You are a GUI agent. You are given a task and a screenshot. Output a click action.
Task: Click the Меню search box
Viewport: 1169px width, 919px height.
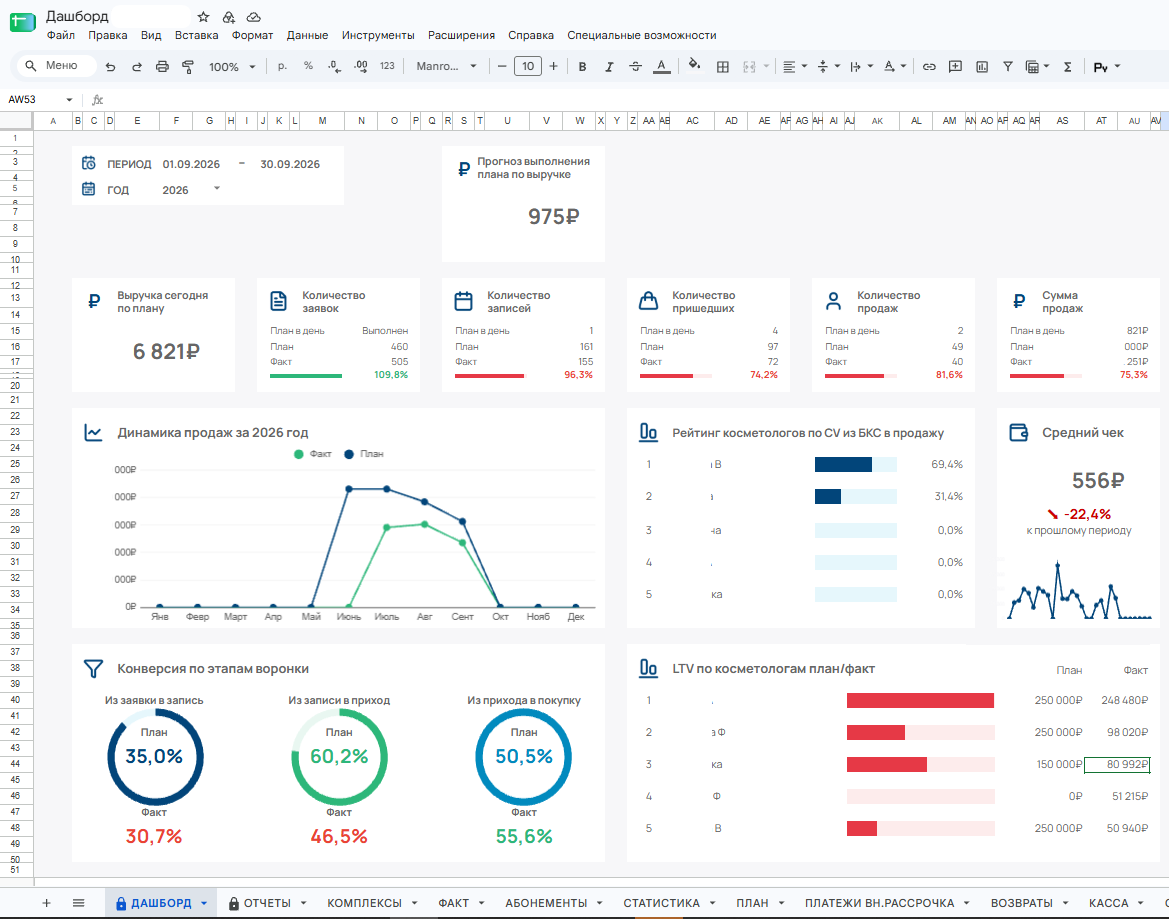pyautogui.click(x=57, y=66)
